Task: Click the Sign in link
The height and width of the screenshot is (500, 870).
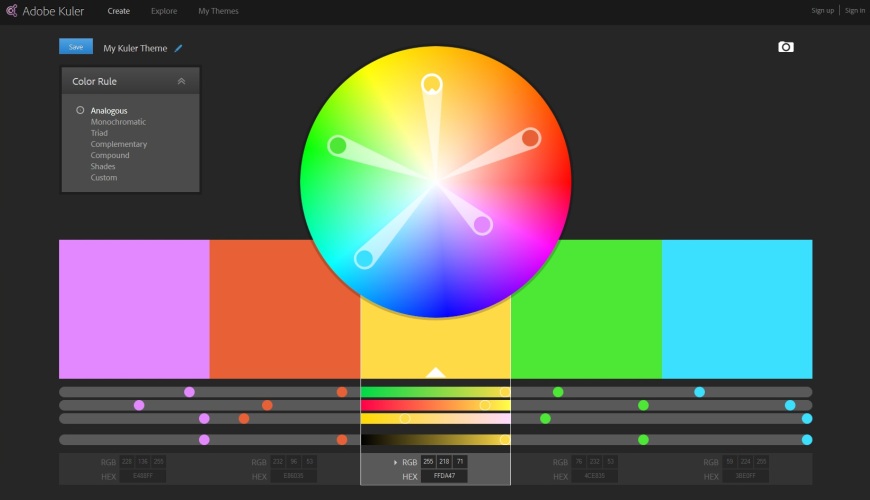Action: coord(854,11)
